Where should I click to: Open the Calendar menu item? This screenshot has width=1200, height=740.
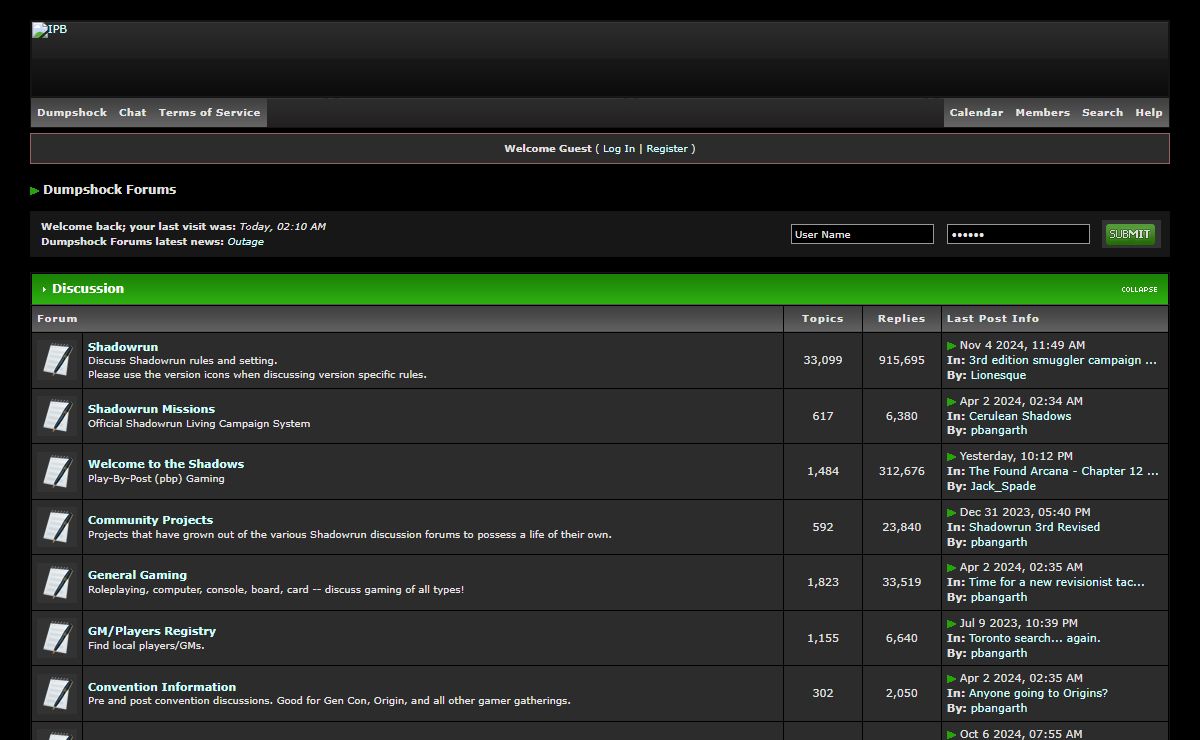(x=975, y=113)
